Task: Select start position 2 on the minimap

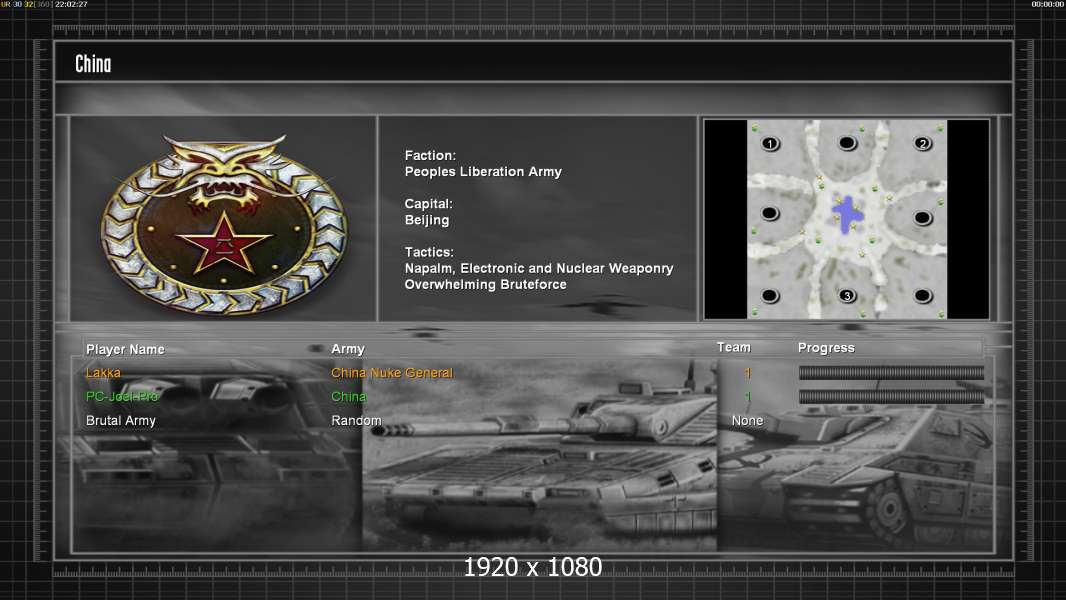Action: 923,143
